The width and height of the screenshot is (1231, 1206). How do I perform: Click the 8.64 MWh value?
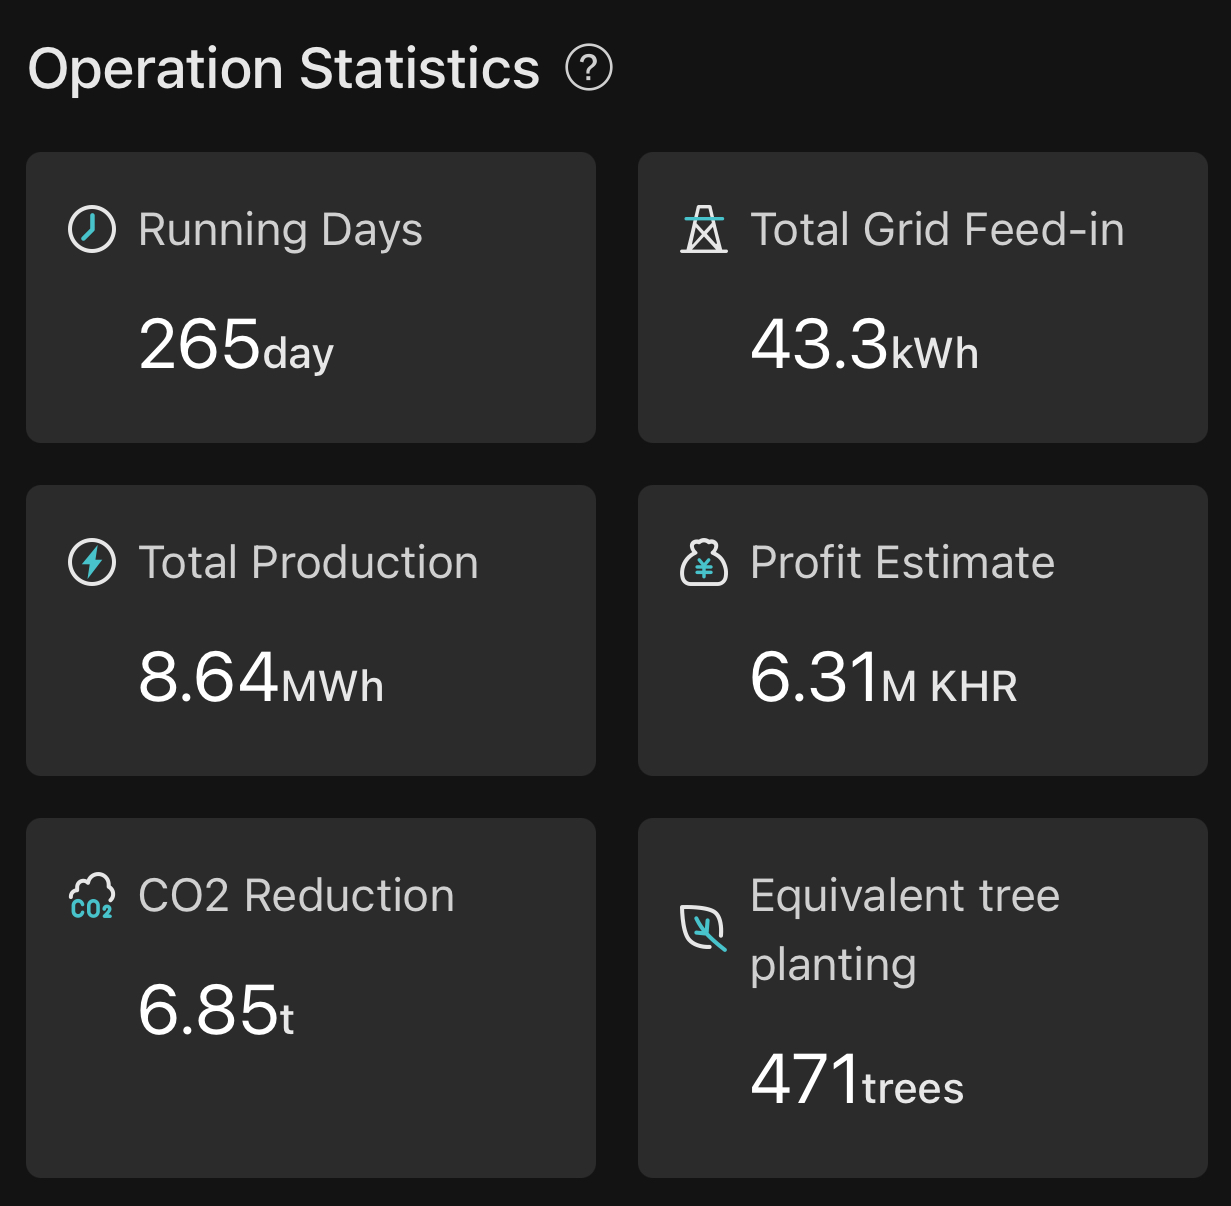[x=261, y=679]
